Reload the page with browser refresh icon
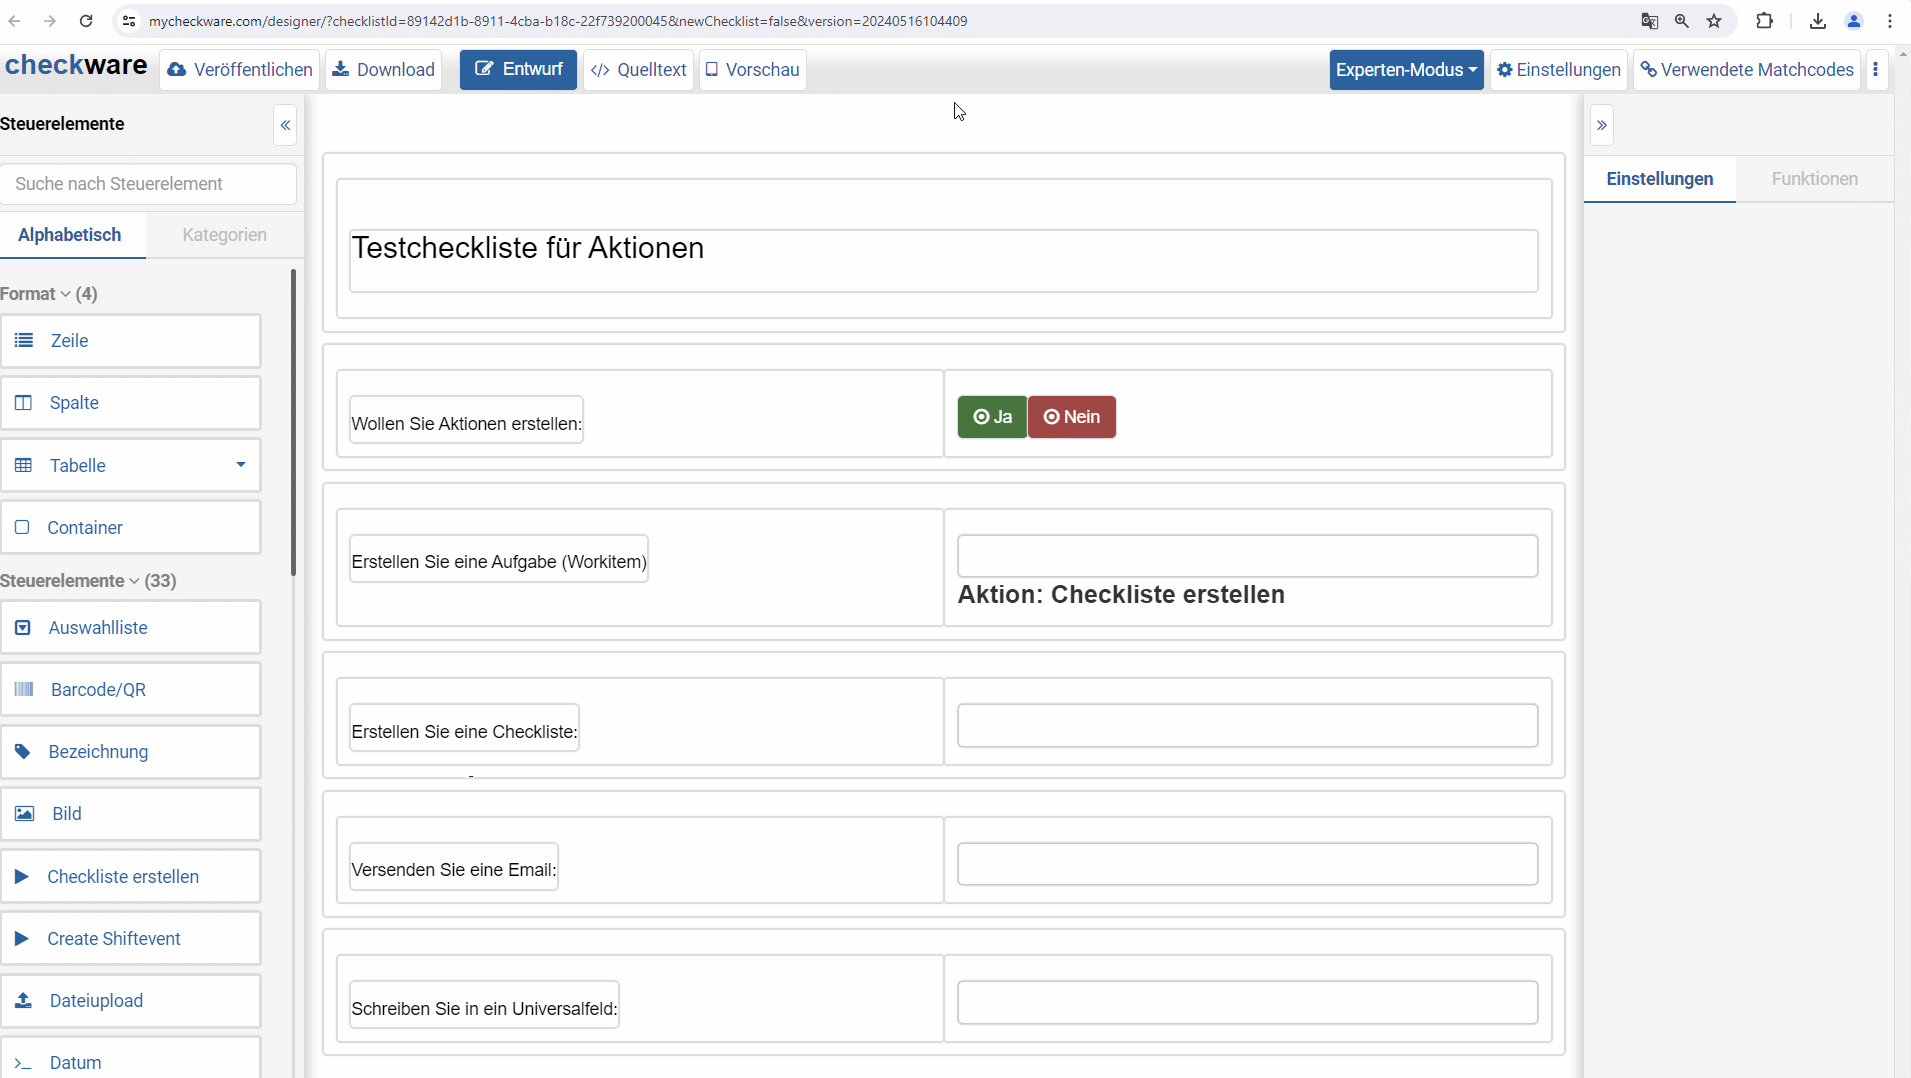1911x1078 pixels. (86, 21)
